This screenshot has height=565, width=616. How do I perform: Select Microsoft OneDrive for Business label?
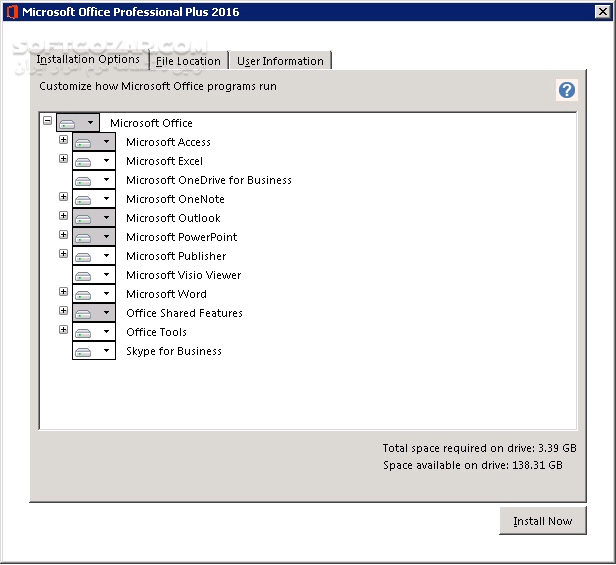coord(209,180)
